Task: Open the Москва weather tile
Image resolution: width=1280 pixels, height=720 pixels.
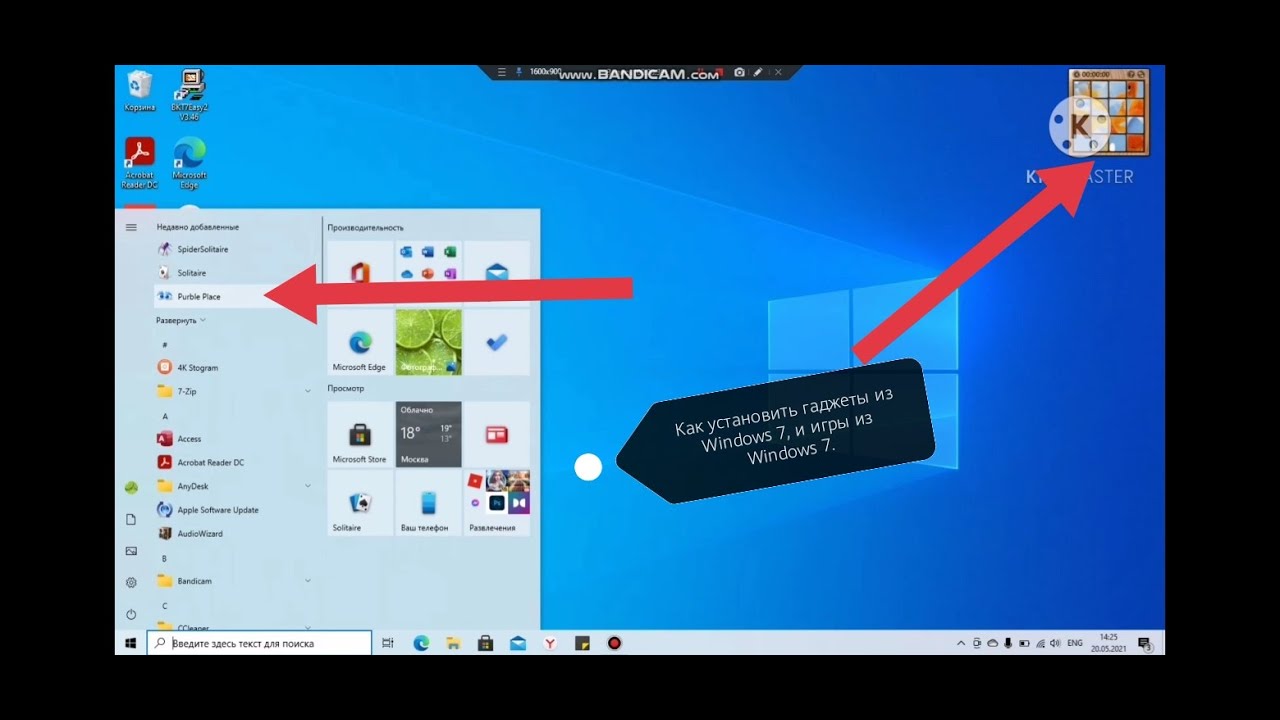Action: coord(428,434)
